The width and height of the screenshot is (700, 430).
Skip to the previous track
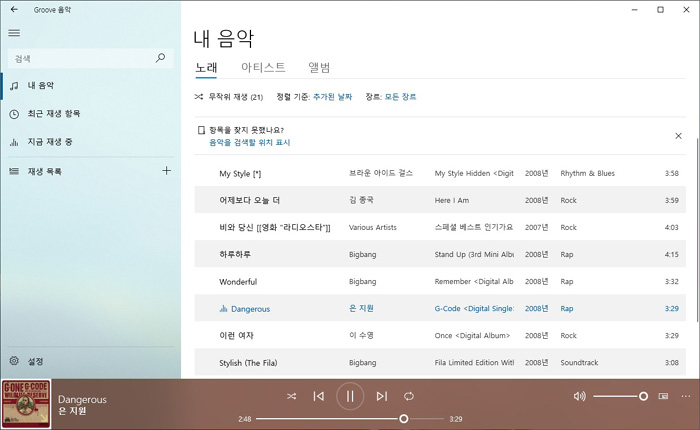tap(319, 396)
